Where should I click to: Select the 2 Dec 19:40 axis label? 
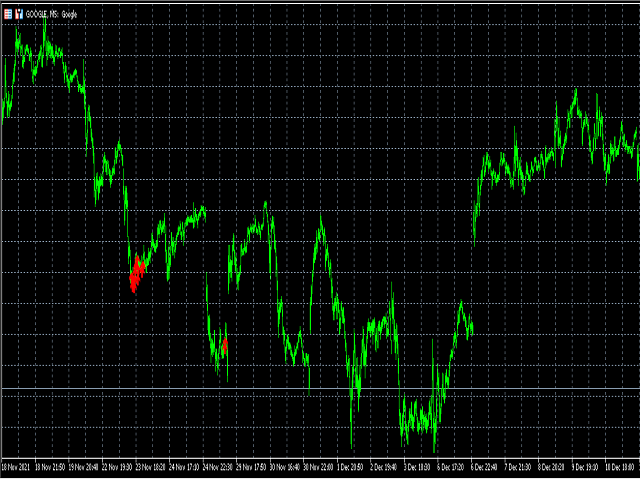[x=387, y=467]
